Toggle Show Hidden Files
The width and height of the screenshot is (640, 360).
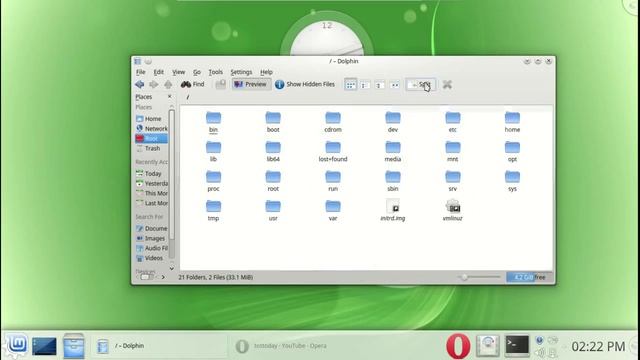305,84
